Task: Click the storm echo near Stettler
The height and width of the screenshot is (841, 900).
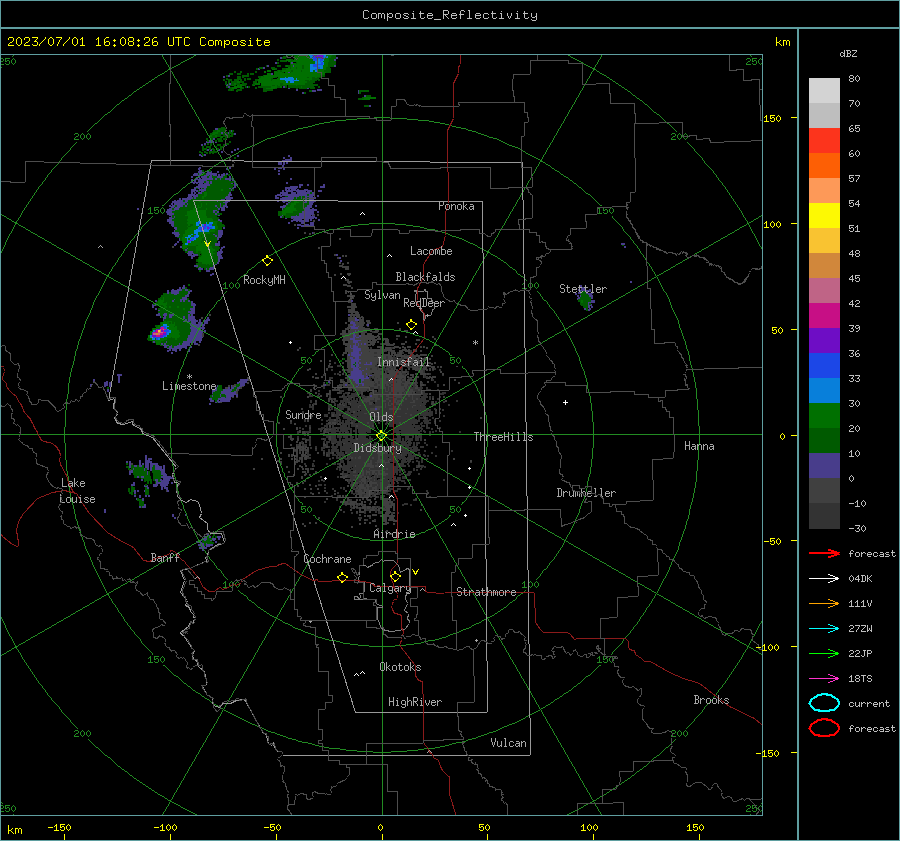Action: (x=585, y=299)
